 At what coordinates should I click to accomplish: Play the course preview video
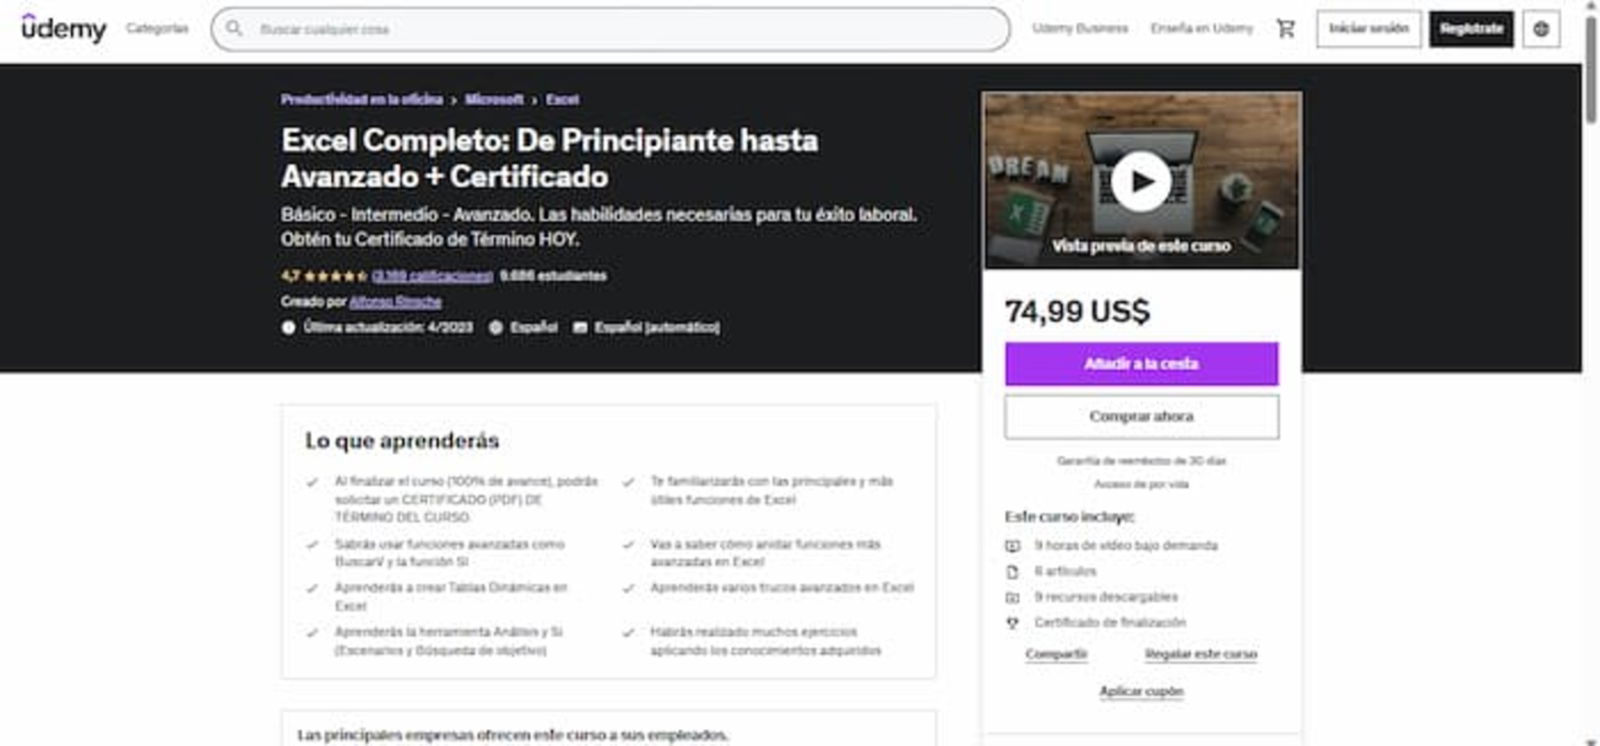coord(1141,181)
